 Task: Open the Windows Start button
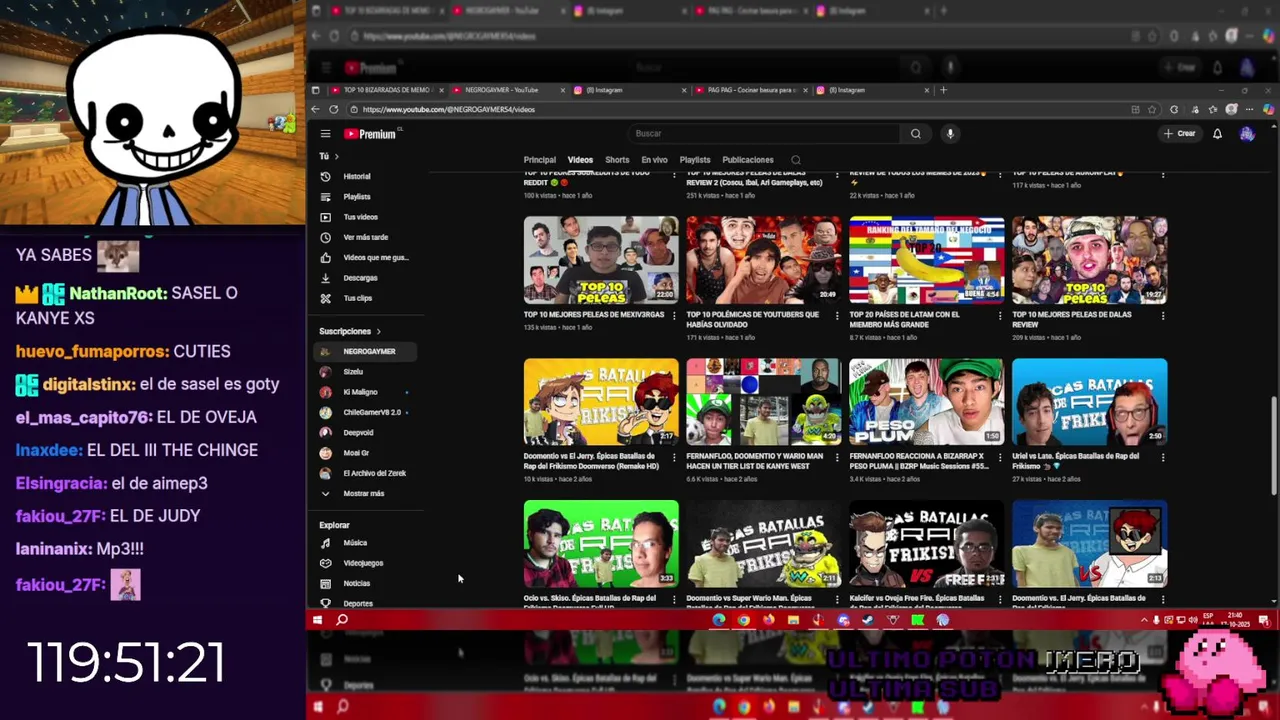317,620
